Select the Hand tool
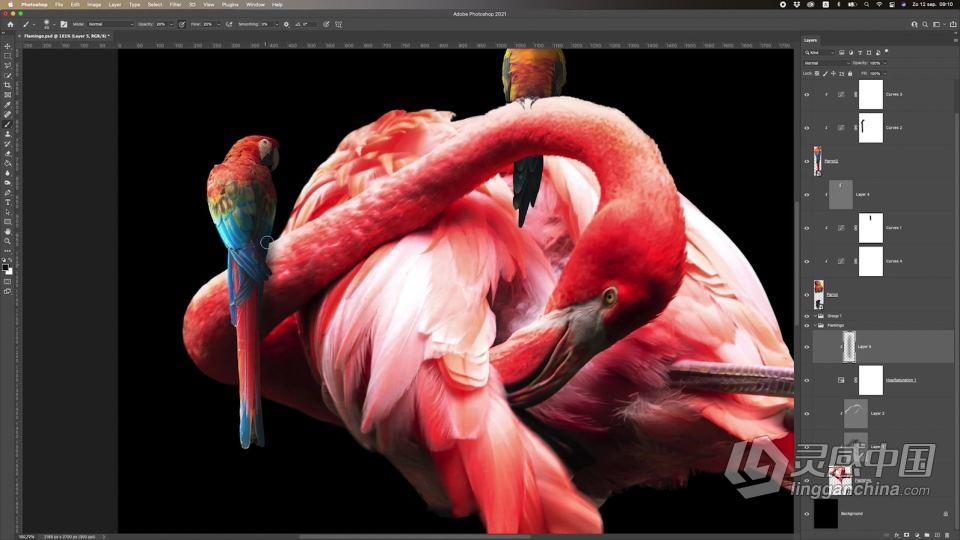Viewport: 960px width, 540px height. 7,231
